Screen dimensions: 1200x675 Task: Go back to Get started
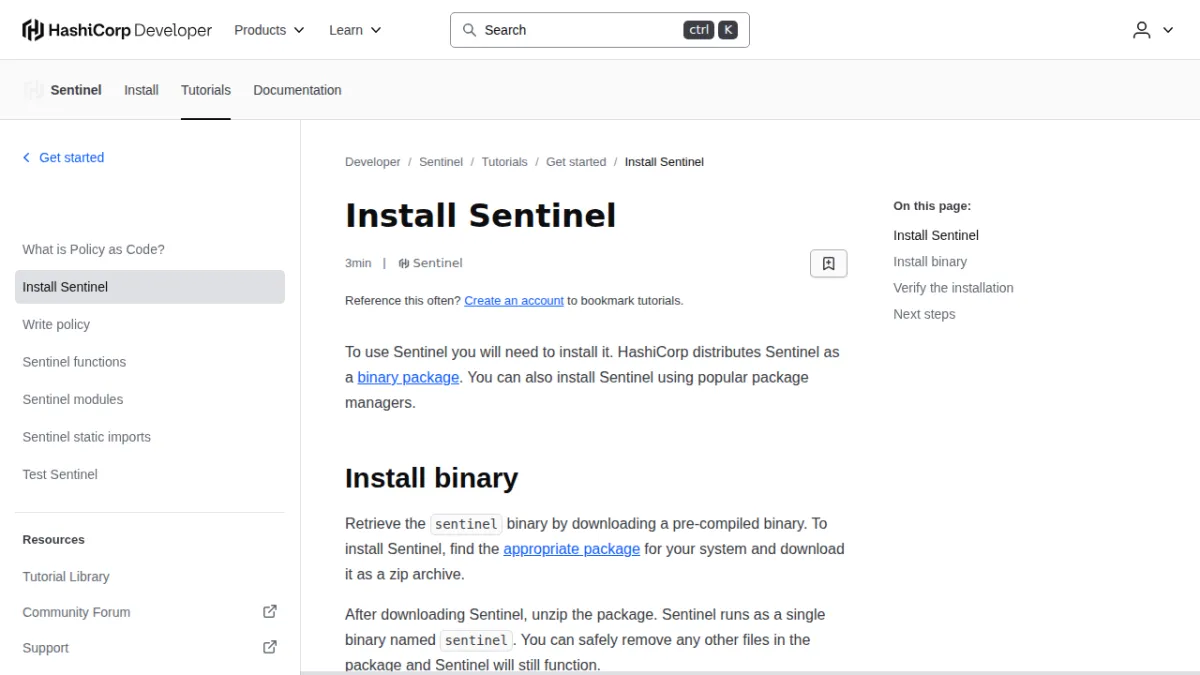[x=71, y=157]
